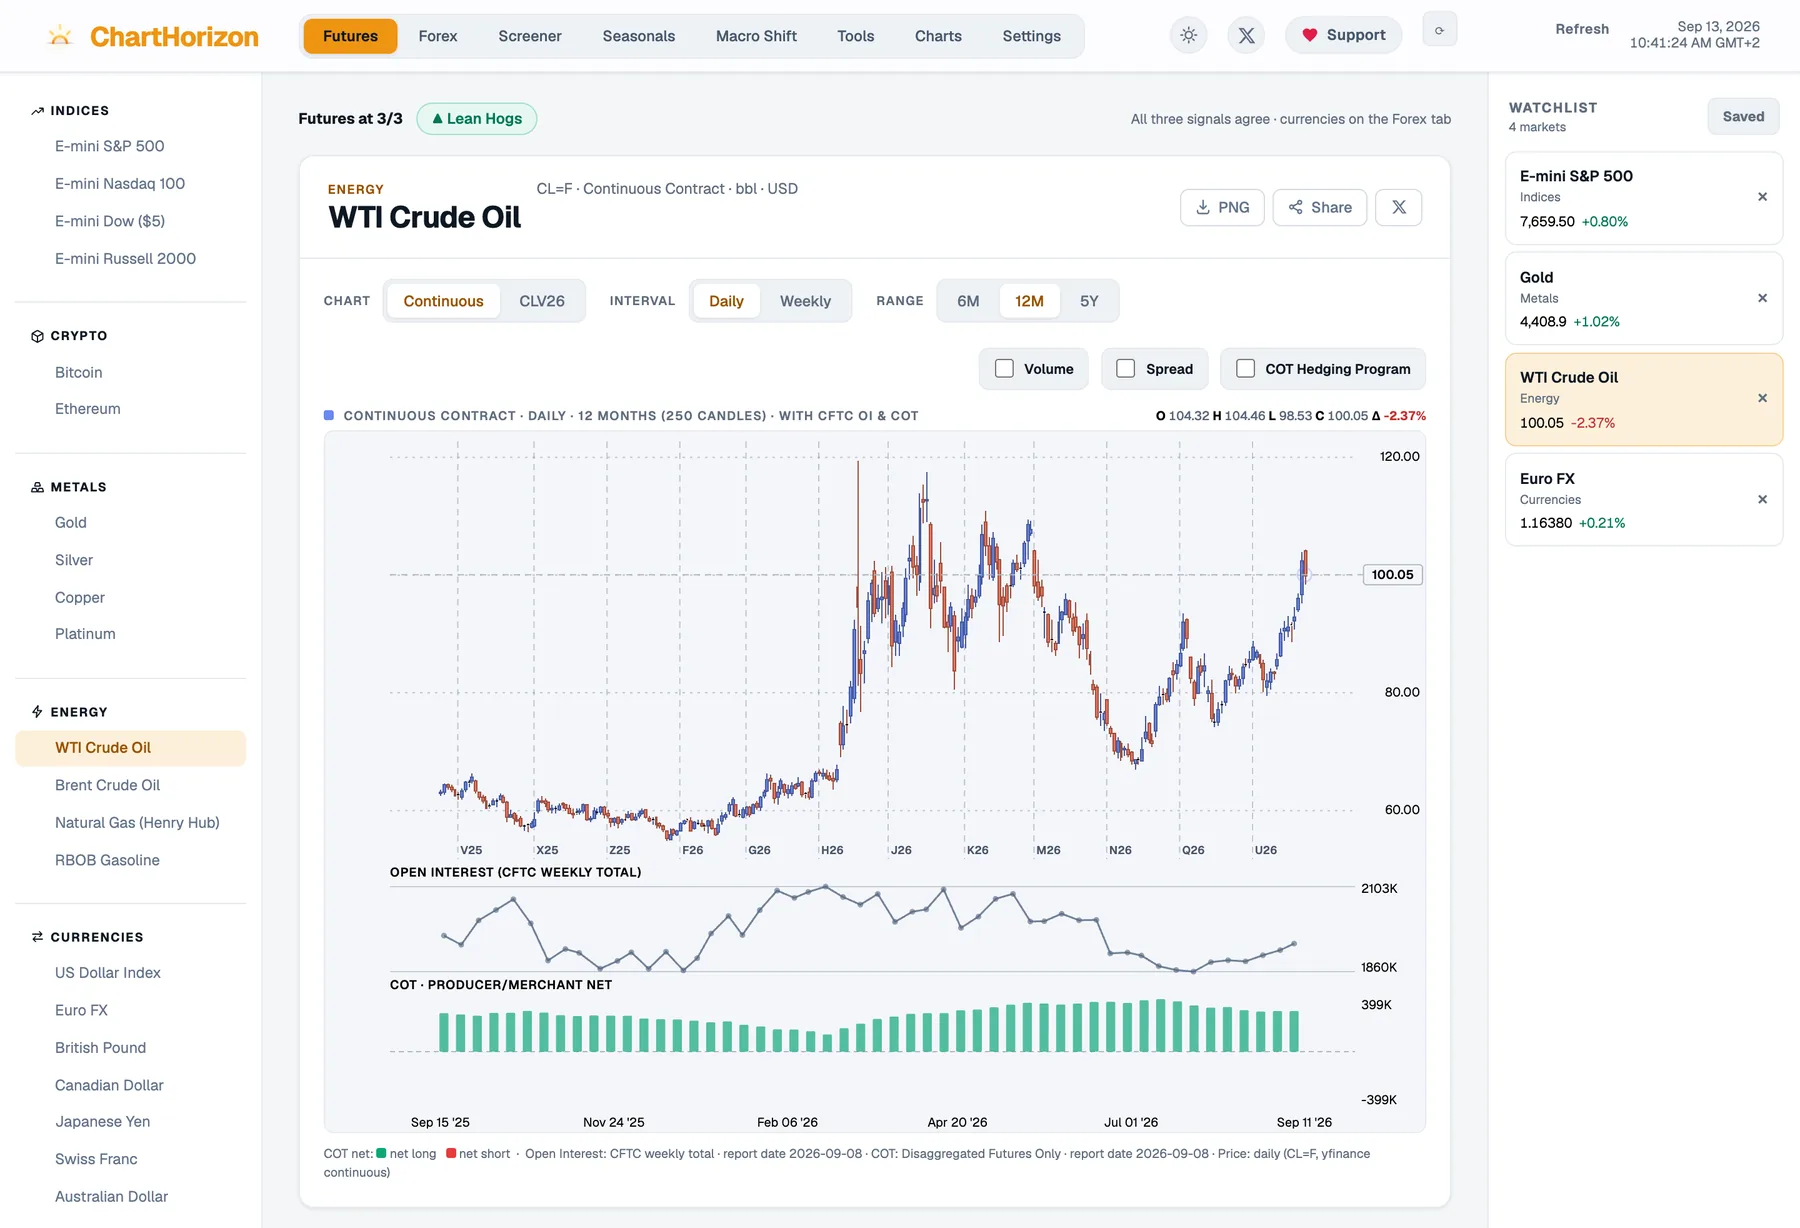
Task: Open the Tools menu
Action: (856, 36)
